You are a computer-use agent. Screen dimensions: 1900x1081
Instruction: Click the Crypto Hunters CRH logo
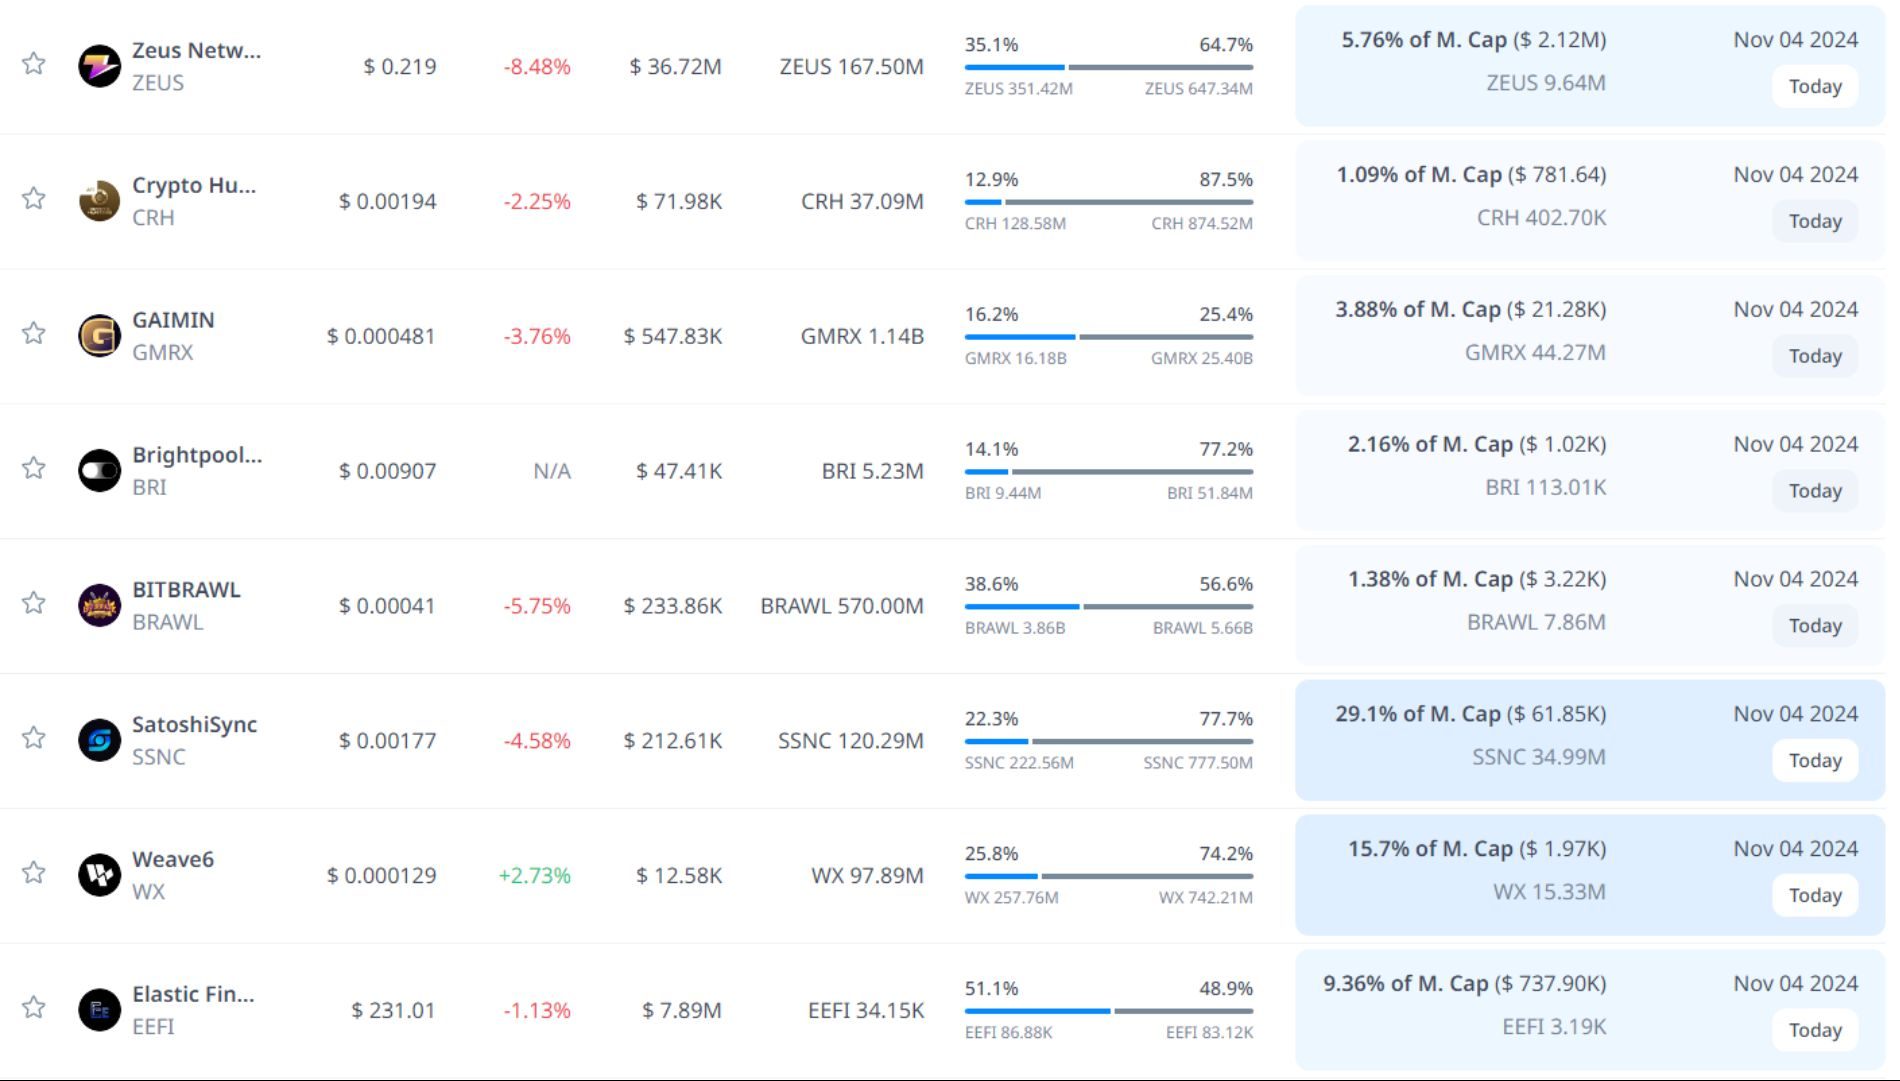pyautogui.click(x=99, y=201)
